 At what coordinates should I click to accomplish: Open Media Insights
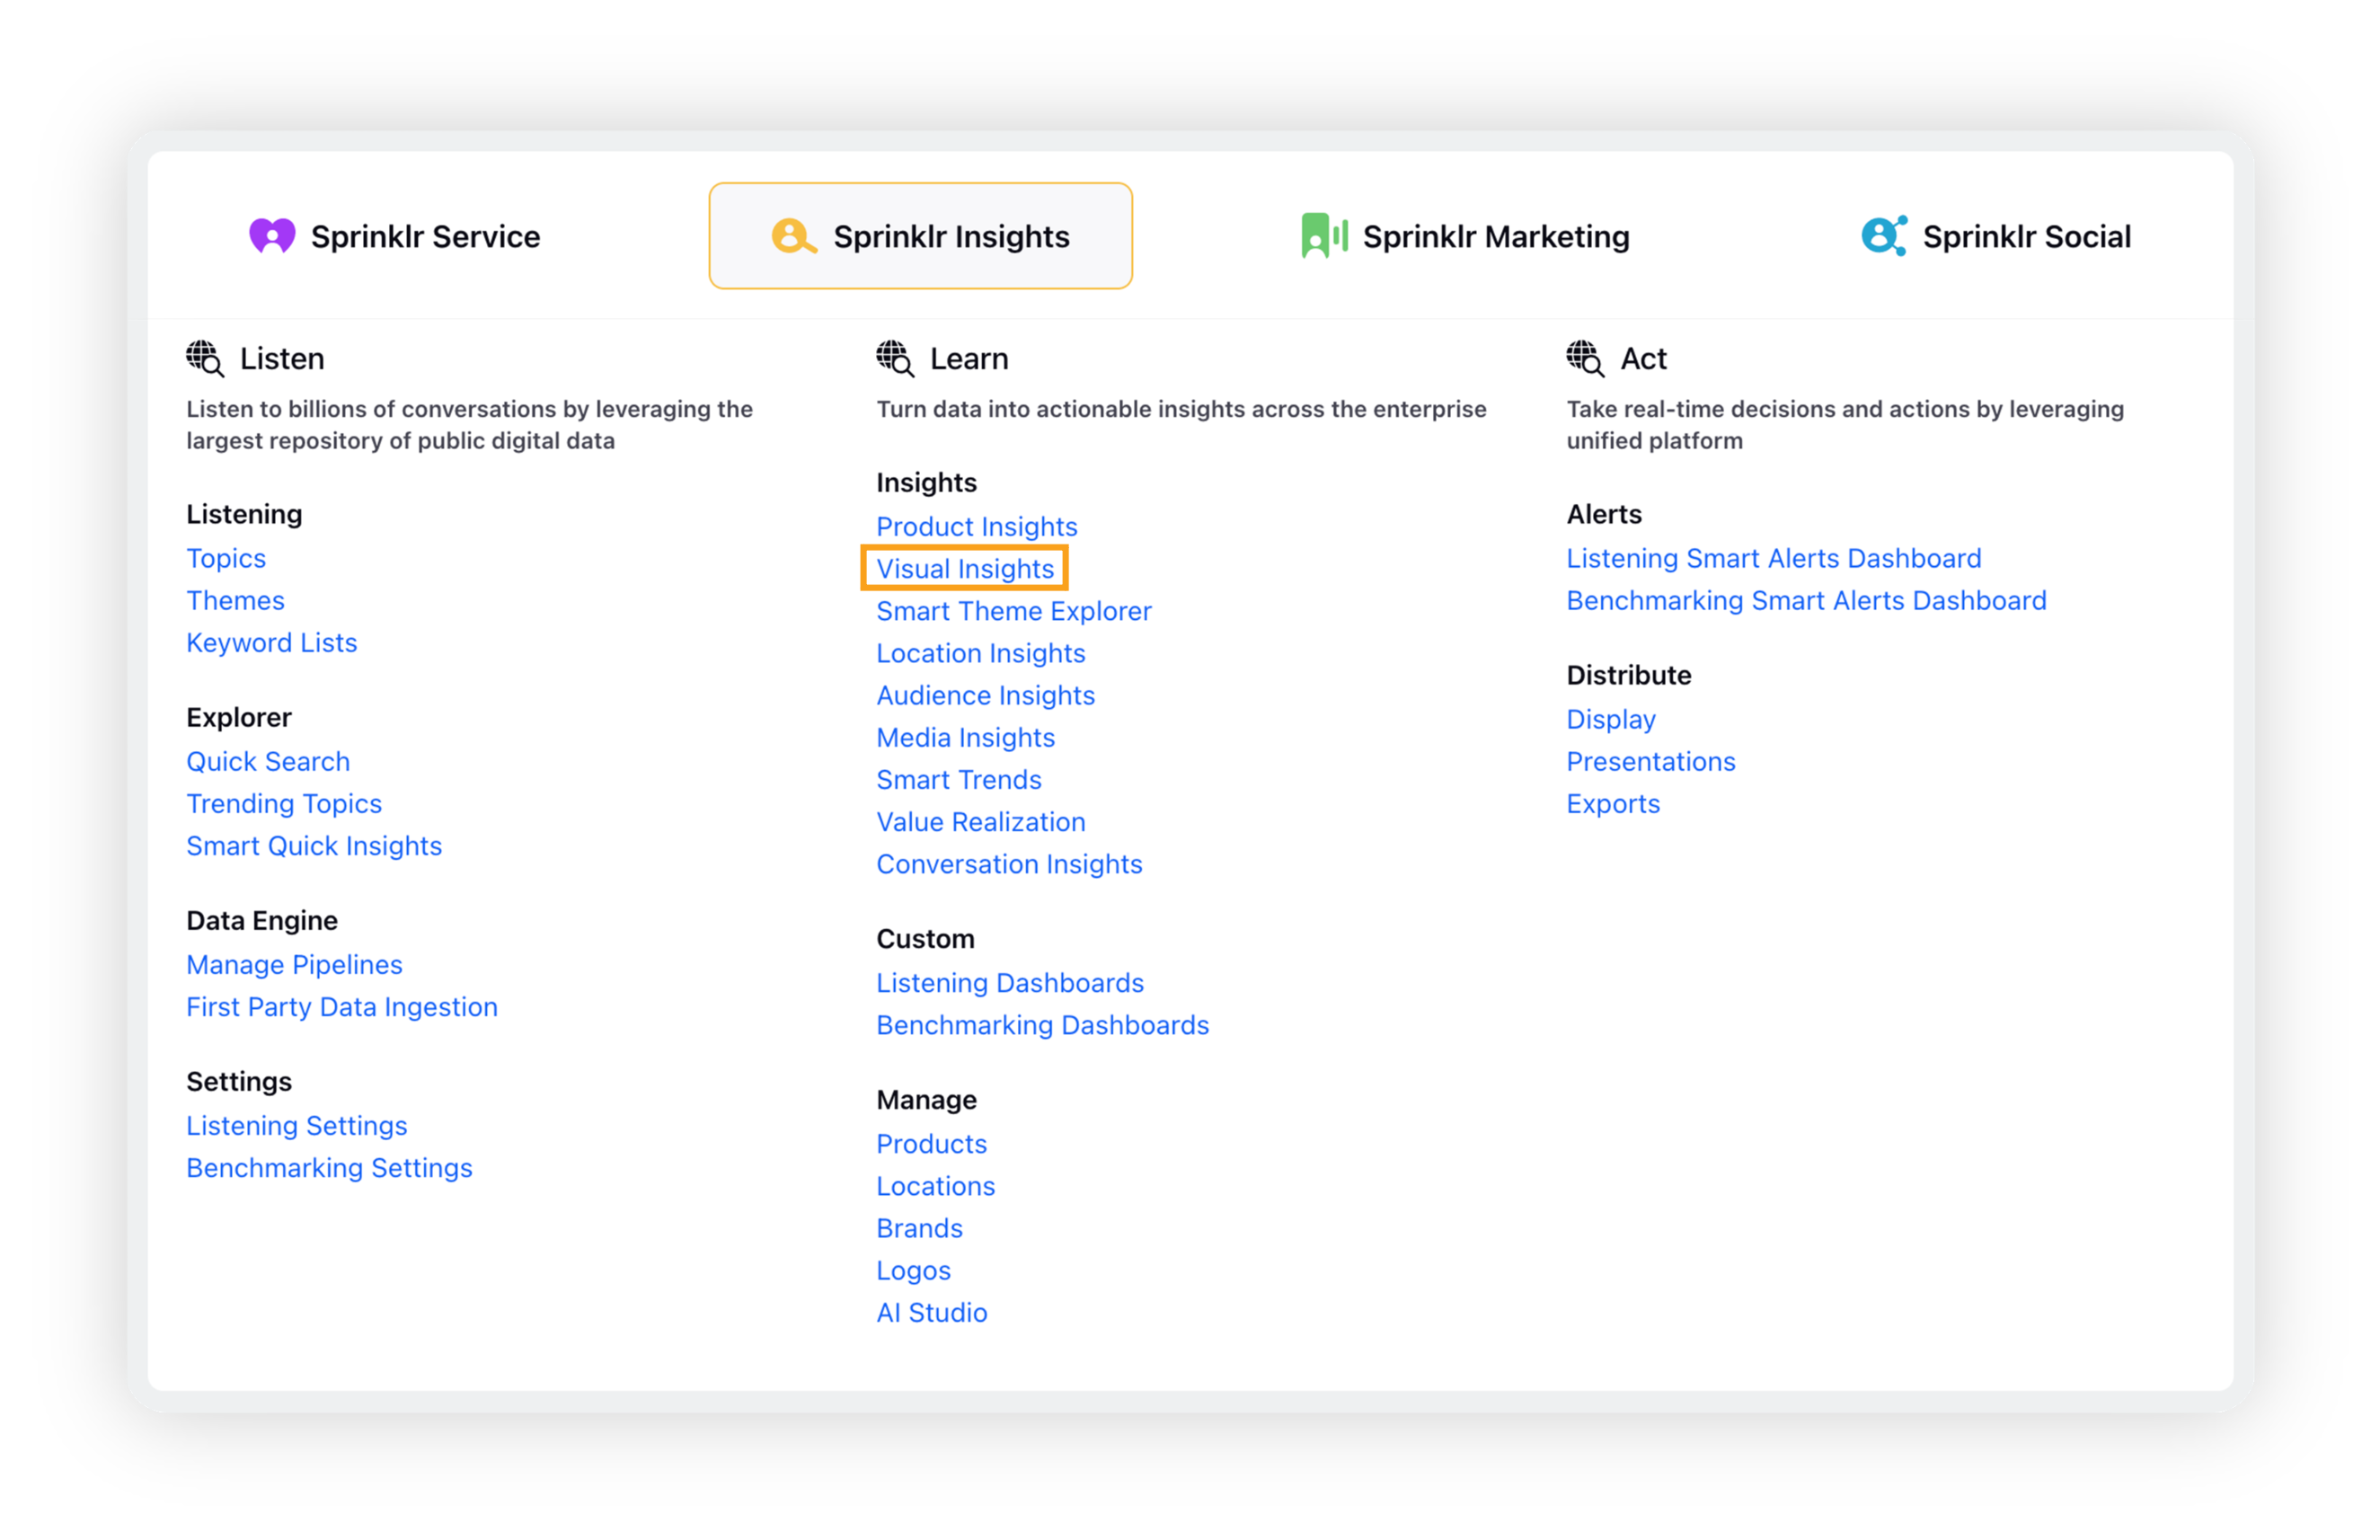click(966, 737)
